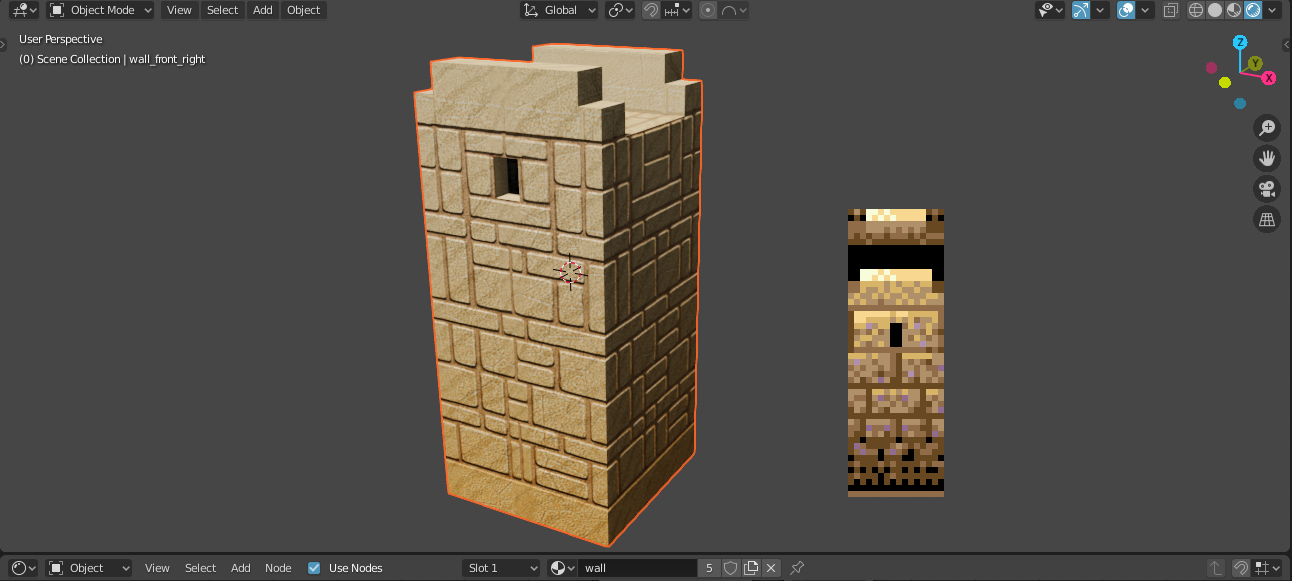Viewport: 1292px width, 581px height.
Task: Uncheck the Use Nodes checkbox
Action: coord(314,568)
